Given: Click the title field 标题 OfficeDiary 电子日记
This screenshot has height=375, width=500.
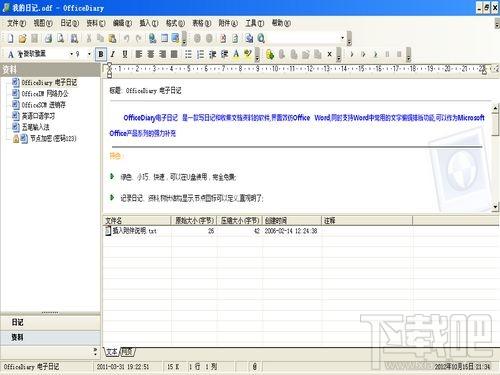Looking at the screenshot, I should (145, 90).
